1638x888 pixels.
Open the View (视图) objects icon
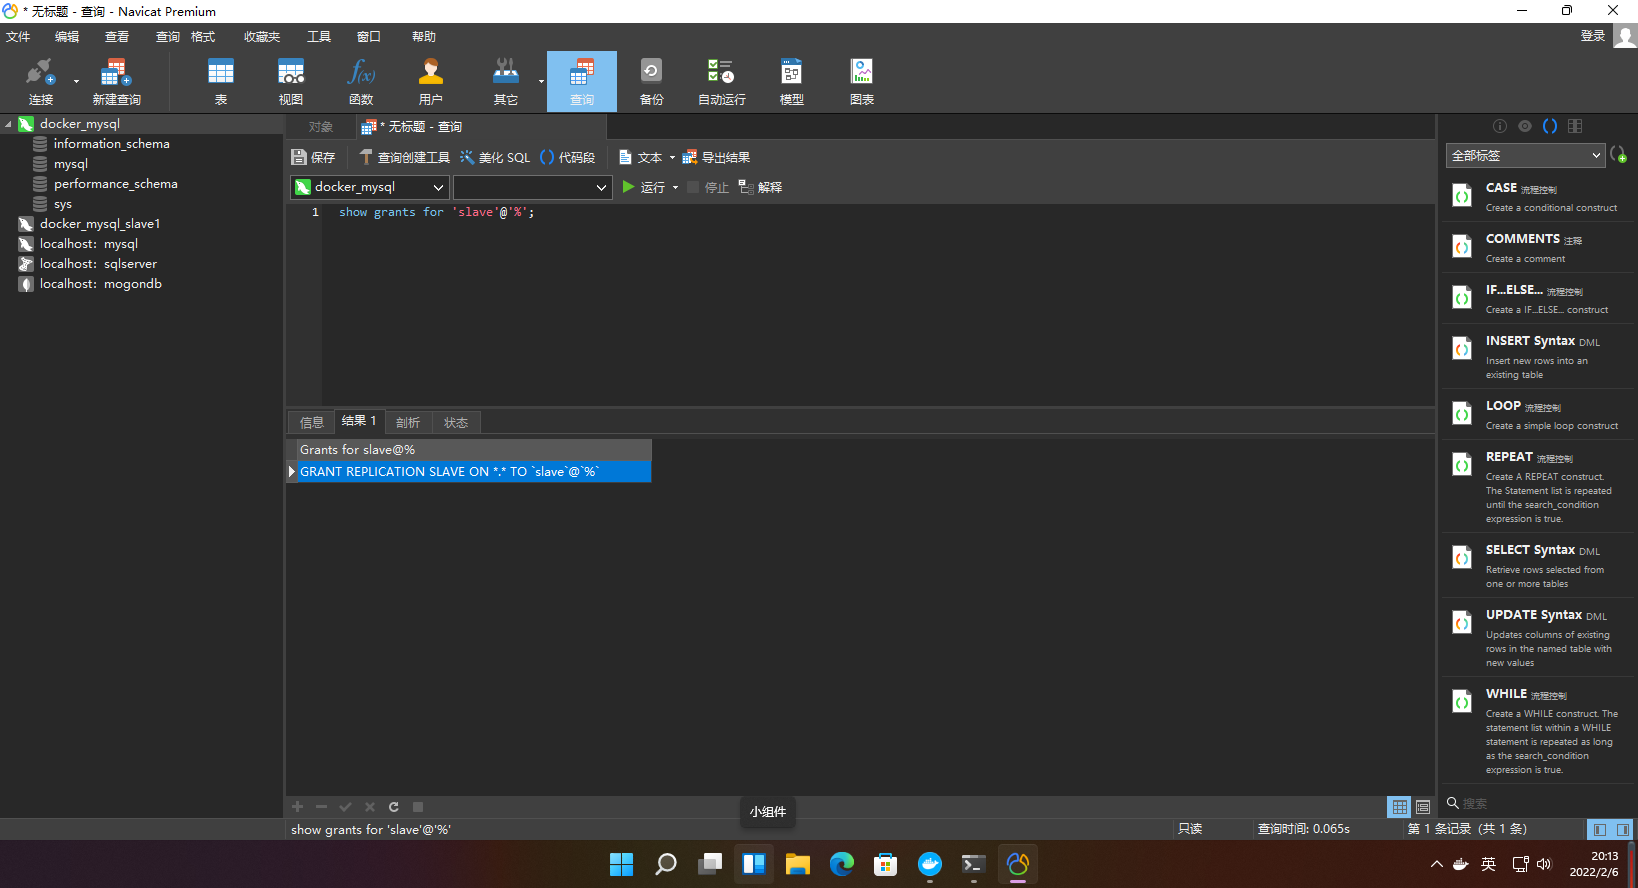(x=291, y=81)
